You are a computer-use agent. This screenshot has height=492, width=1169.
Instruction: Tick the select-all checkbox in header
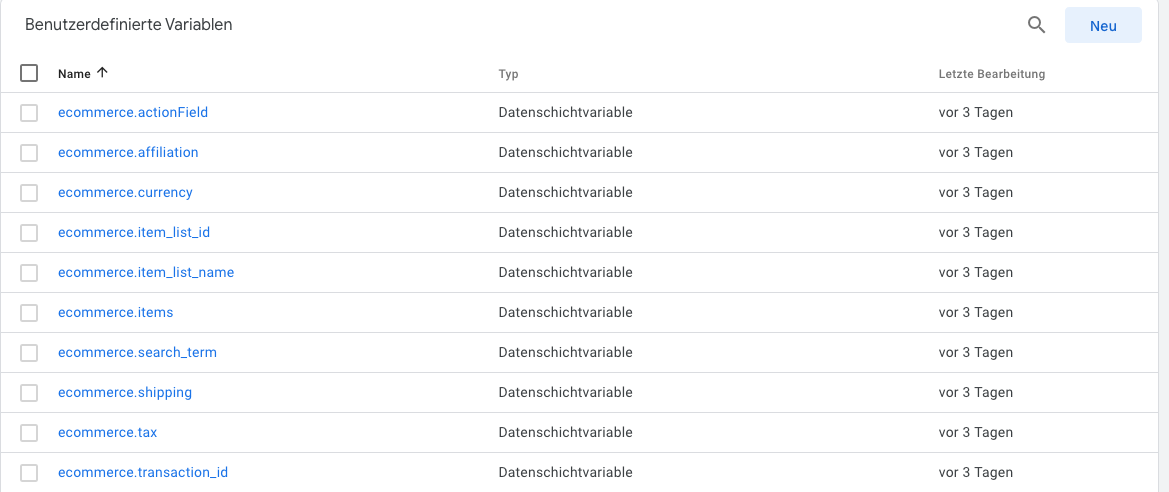point(29,73)
